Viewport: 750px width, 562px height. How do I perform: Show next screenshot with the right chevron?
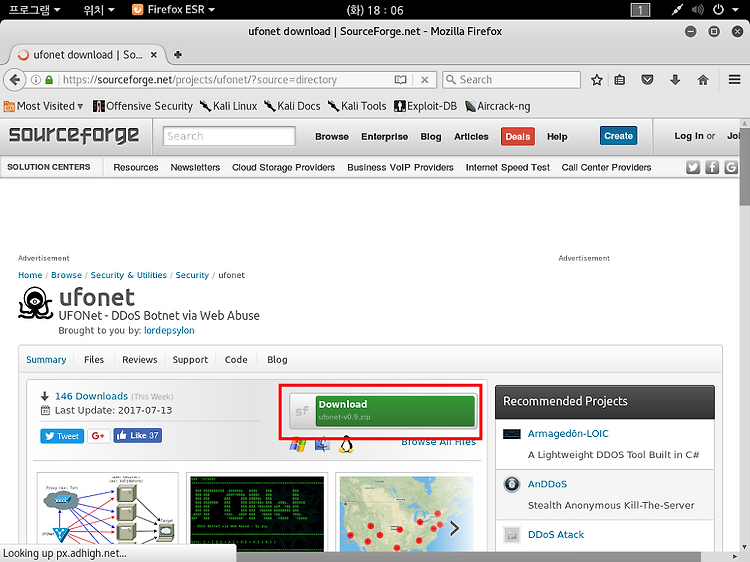pyautogui.click(x=454, y=528)
